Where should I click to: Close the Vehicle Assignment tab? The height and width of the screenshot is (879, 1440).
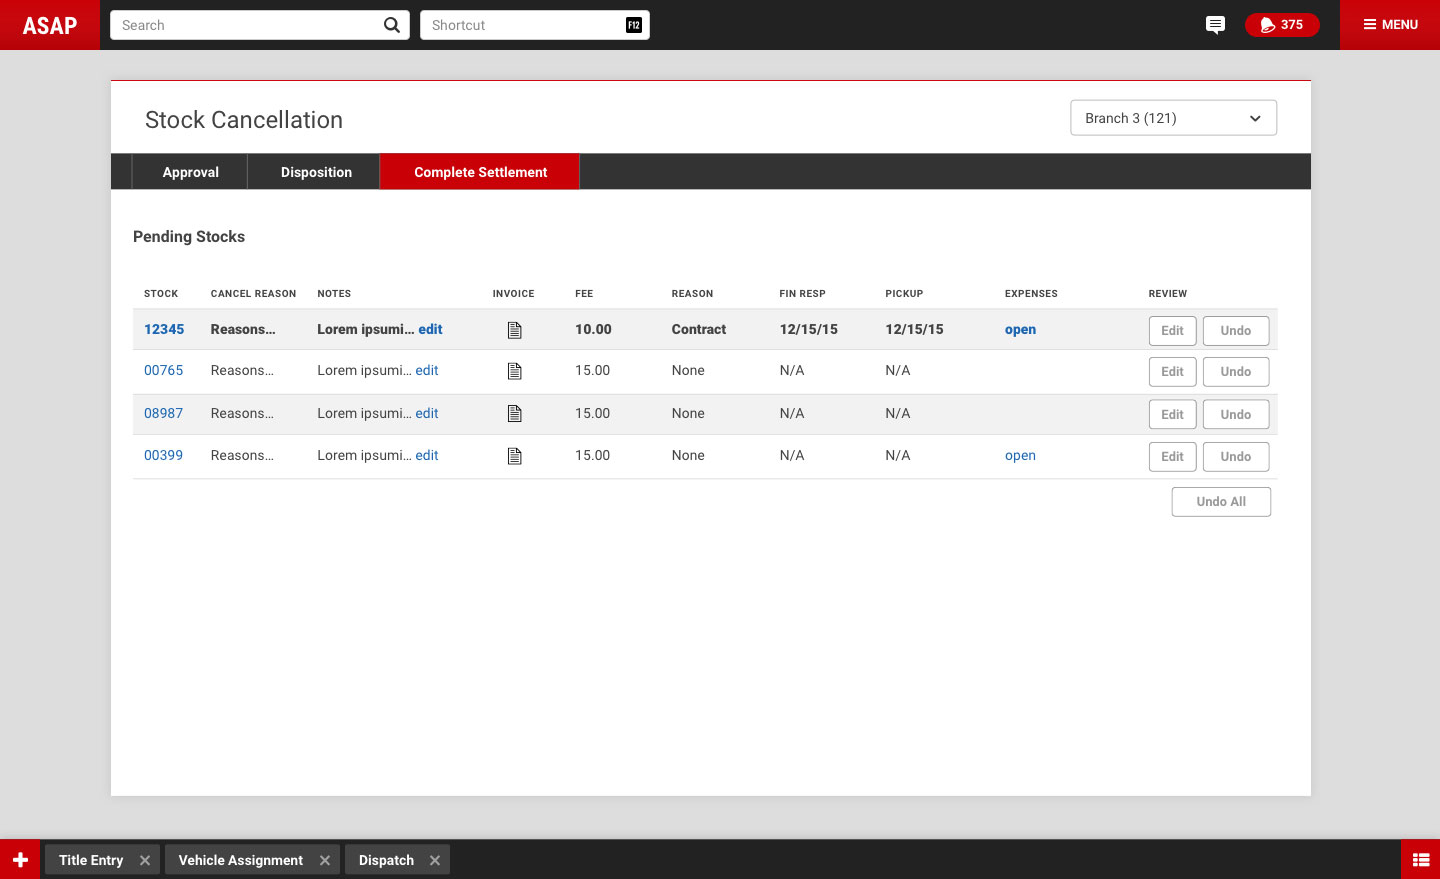[325, 860]
